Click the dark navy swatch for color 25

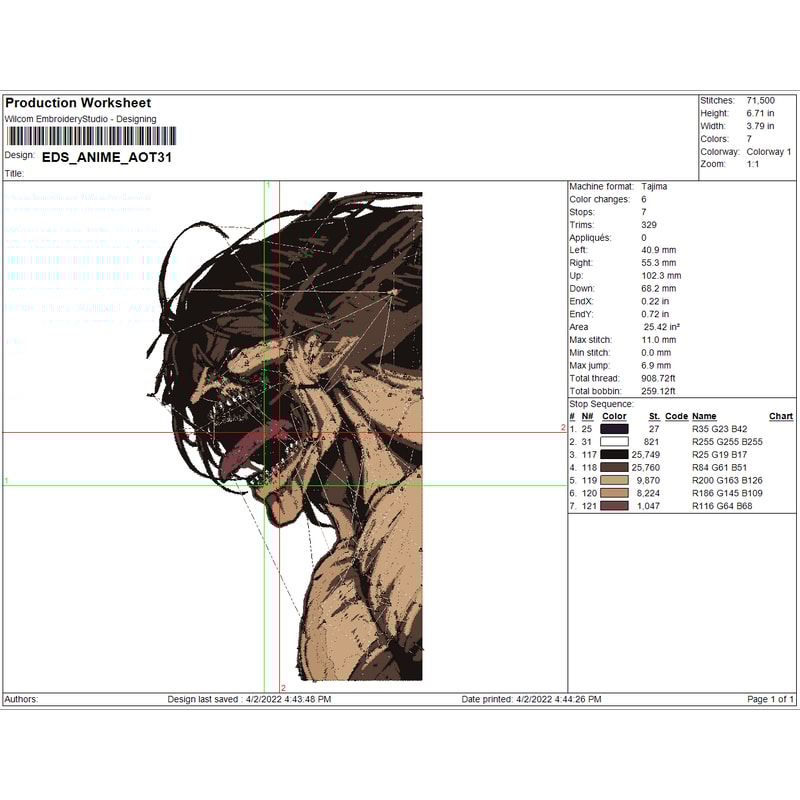614,428
